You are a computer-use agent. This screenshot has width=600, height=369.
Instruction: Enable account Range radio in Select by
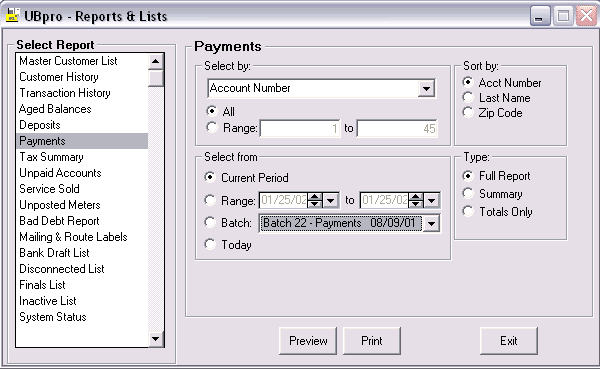coord(211,127)
